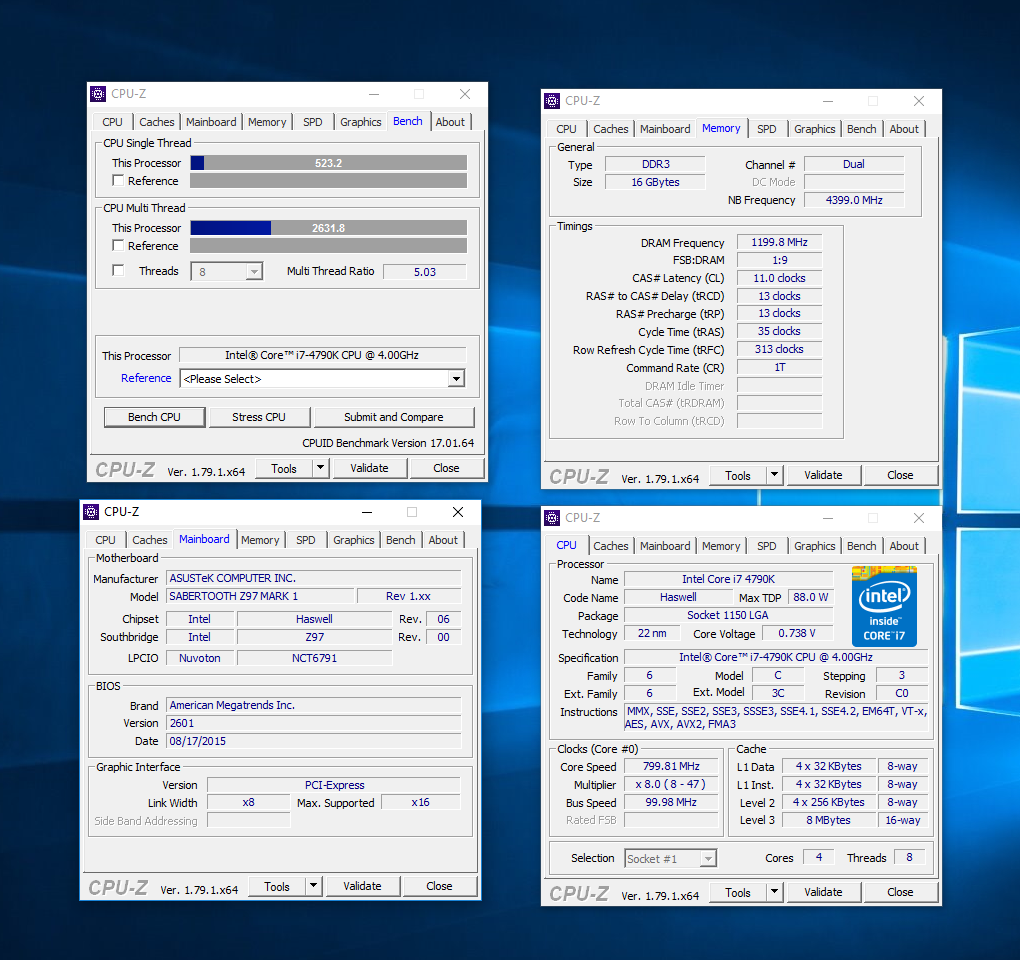Click the blue Reference link in the Bench window

click(146, 378)
